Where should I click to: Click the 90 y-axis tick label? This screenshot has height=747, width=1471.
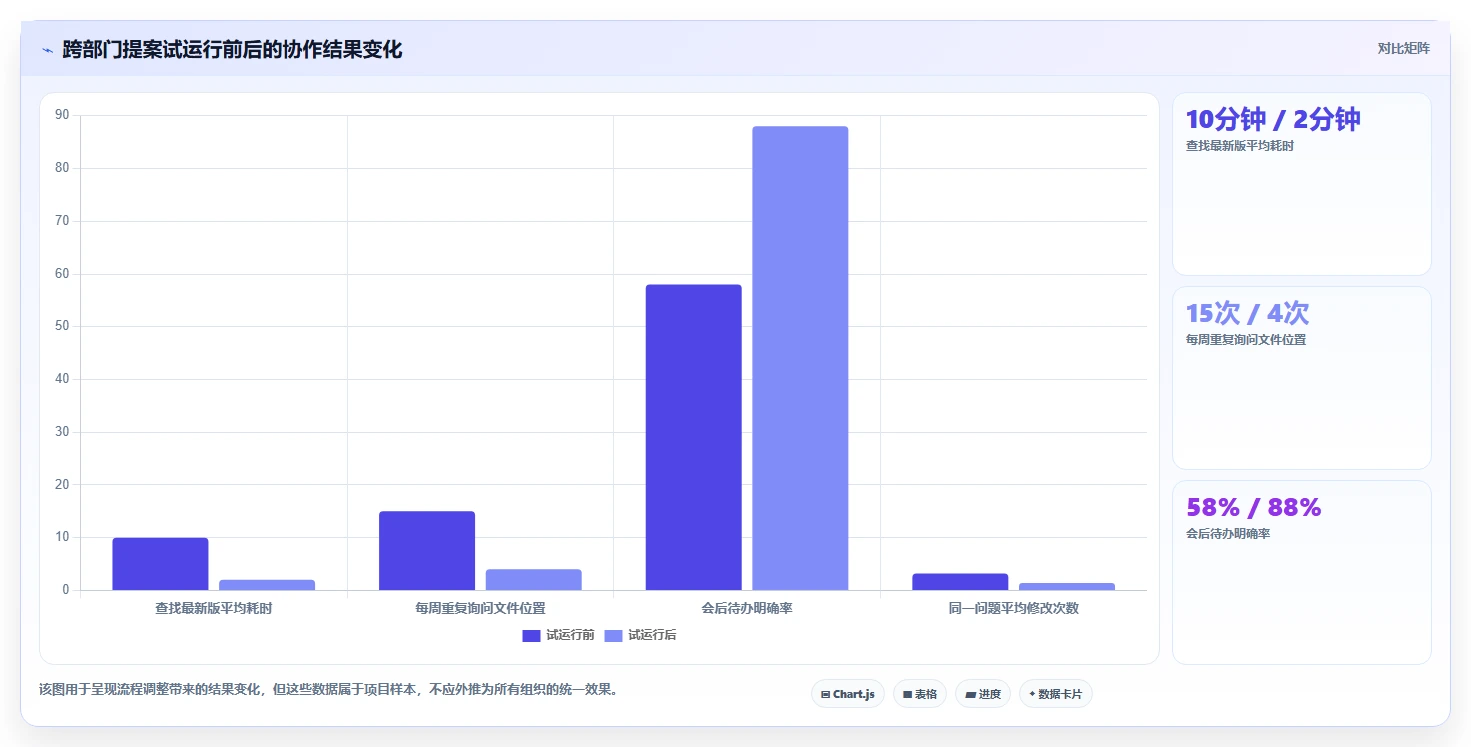click(62, 115)
